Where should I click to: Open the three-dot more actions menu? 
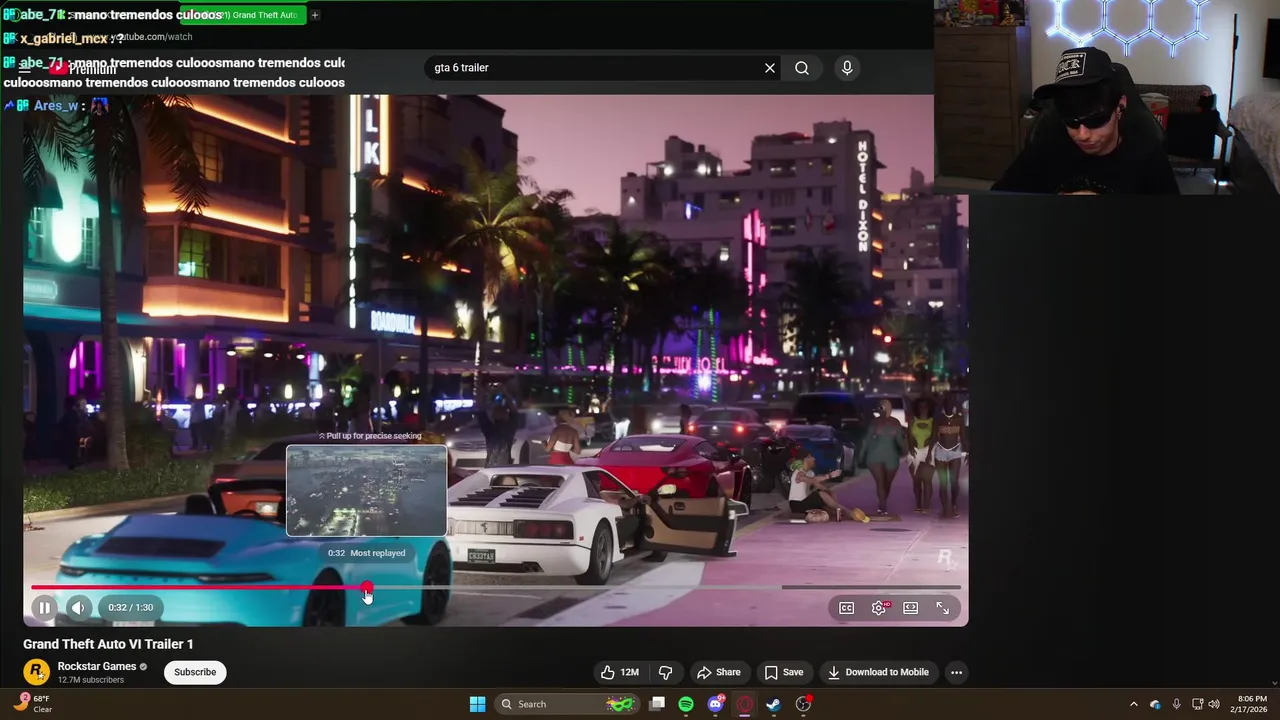click(x=956, y=672)
